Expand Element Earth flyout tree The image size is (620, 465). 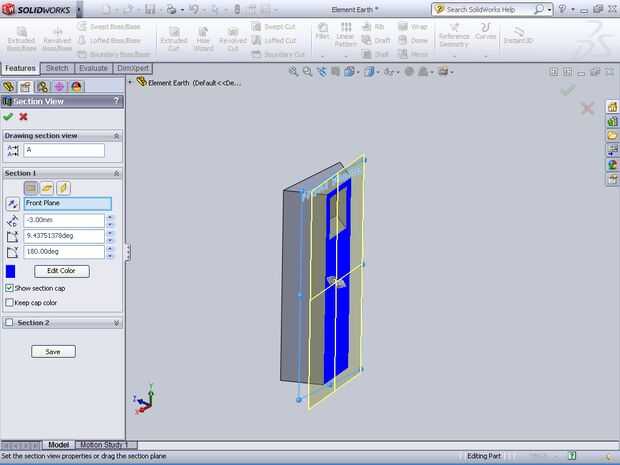click(x=130, y=82)
